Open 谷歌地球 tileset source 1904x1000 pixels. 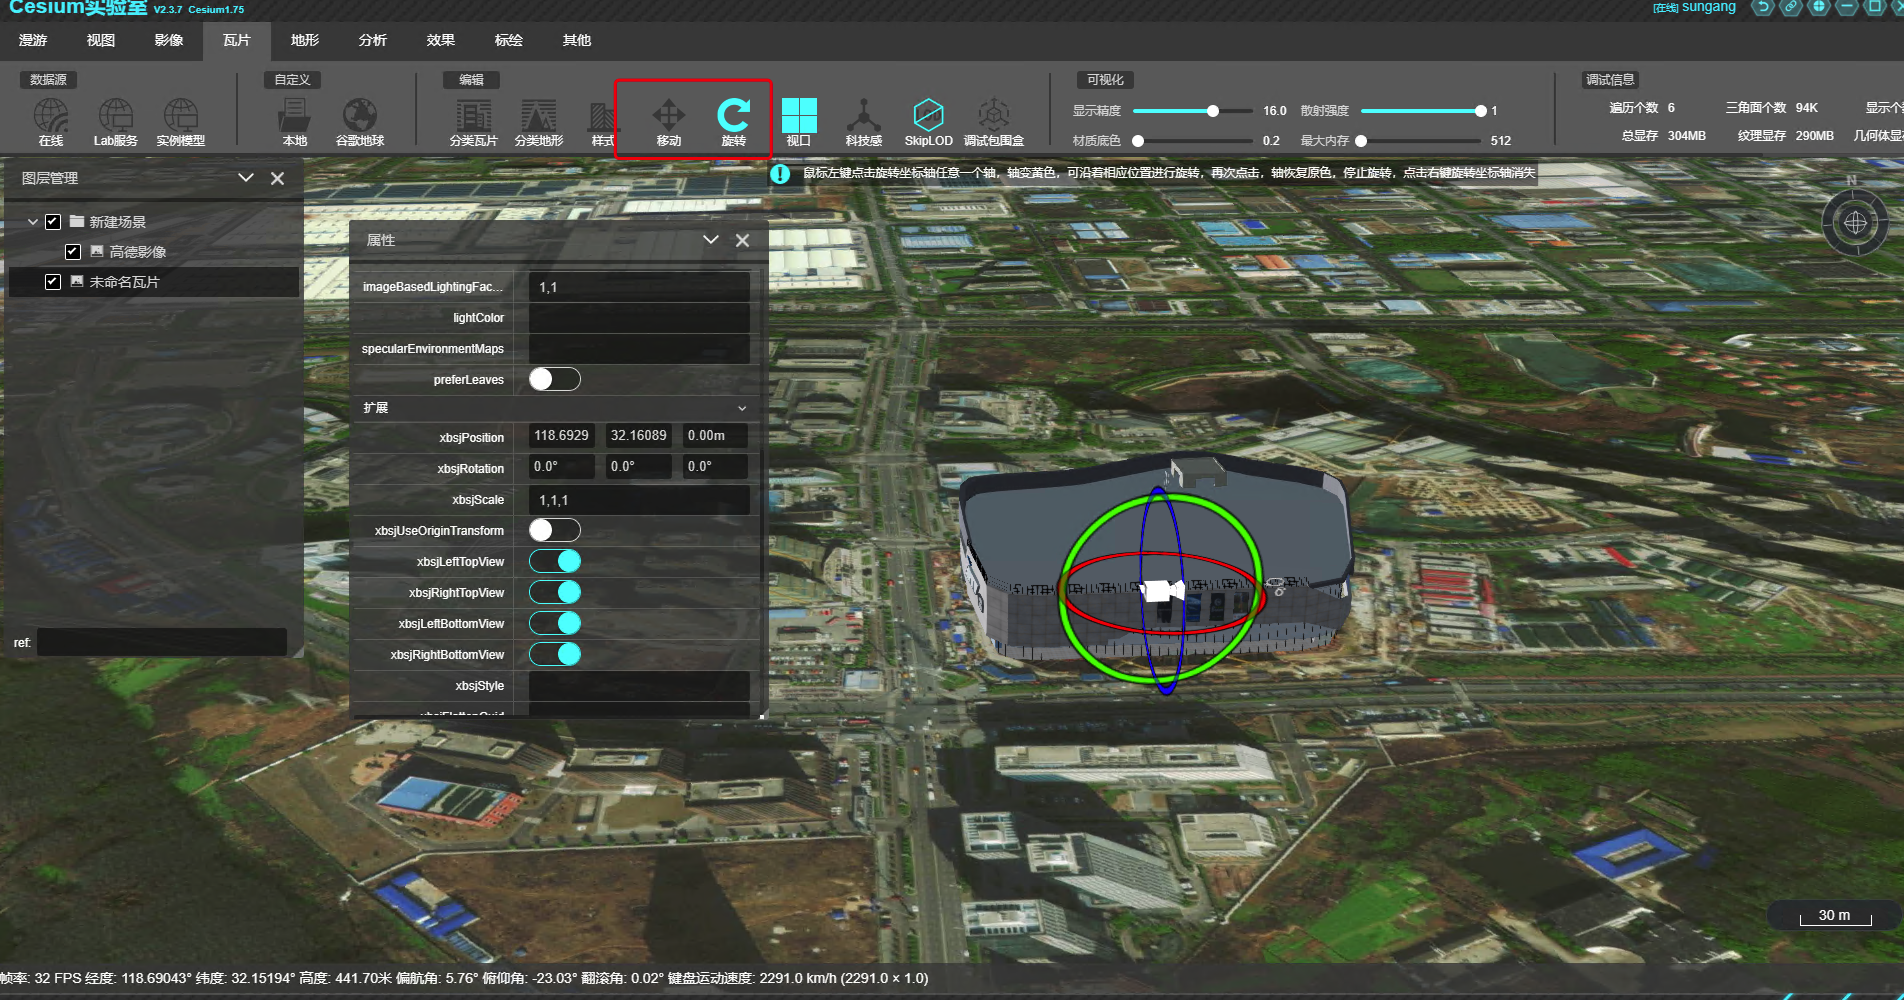coord(360,121)
